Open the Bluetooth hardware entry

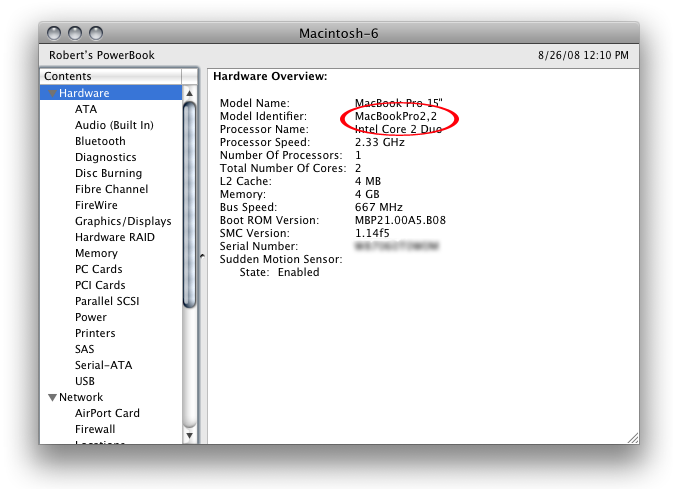click(x=100, y=141)
